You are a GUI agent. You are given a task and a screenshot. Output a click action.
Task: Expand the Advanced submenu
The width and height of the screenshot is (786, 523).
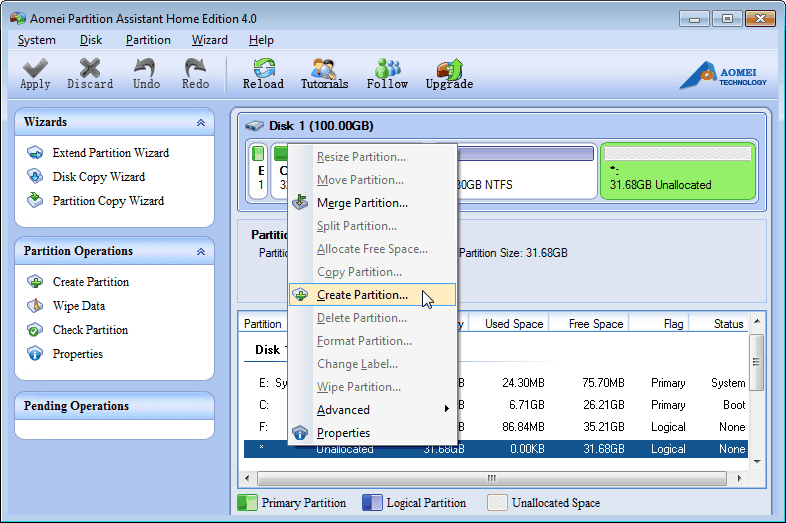pos(372,410)
